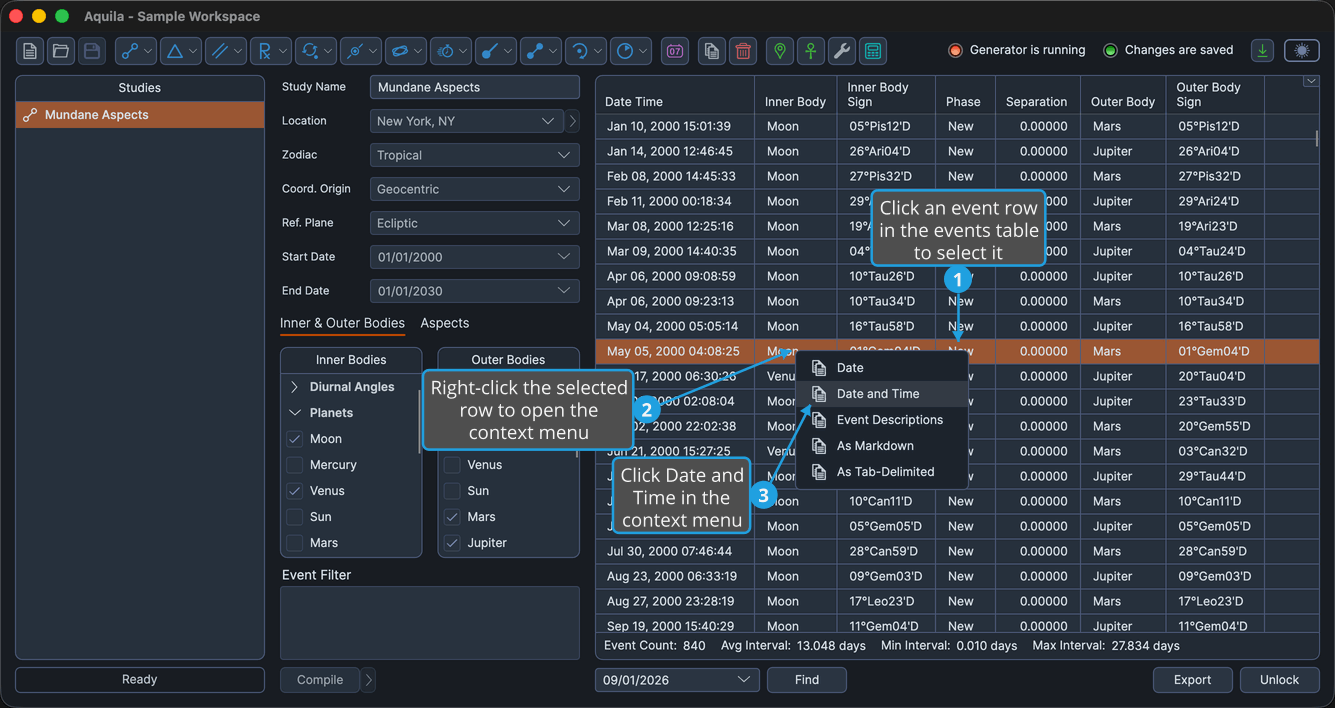Open the table column chooser arrow
The image size is (1335, 708).
(x=1310, y=82)
